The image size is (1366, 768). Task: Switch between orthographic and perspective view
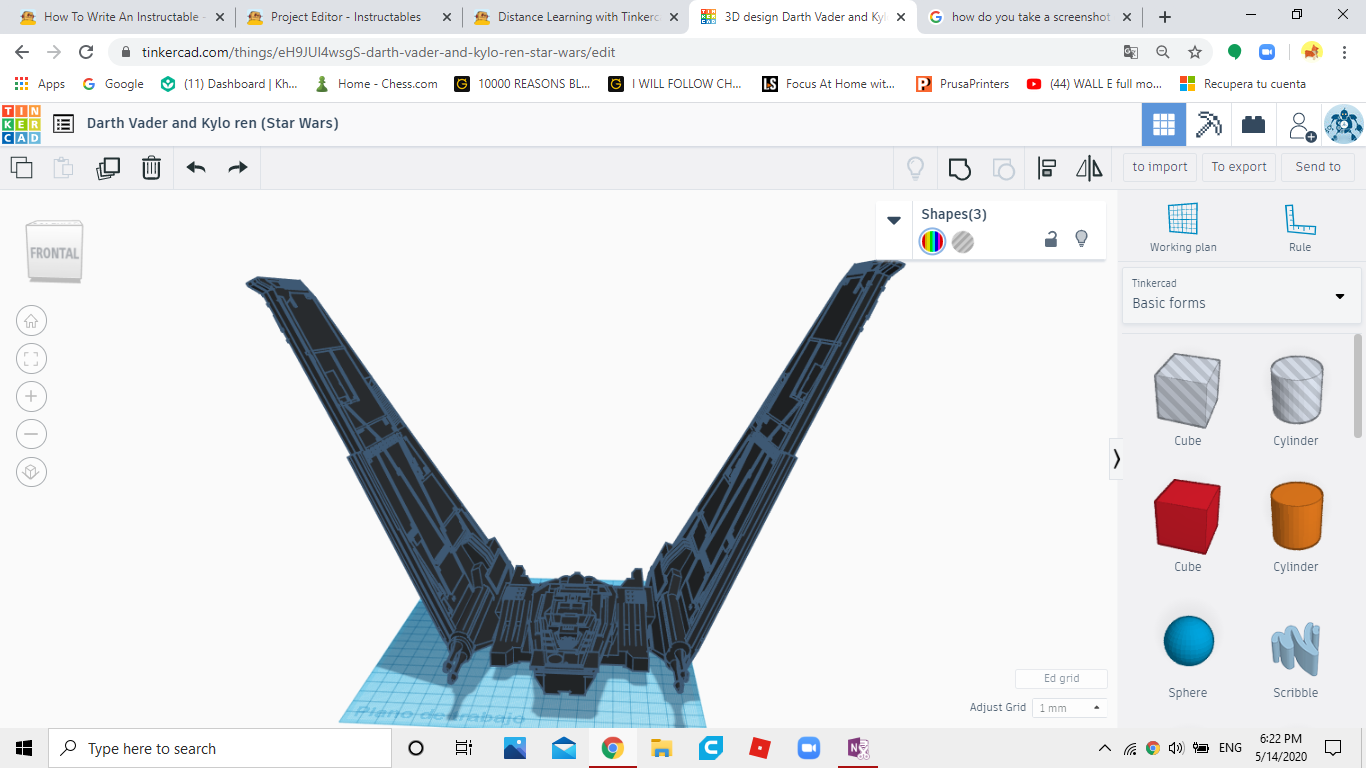point(31,472)
